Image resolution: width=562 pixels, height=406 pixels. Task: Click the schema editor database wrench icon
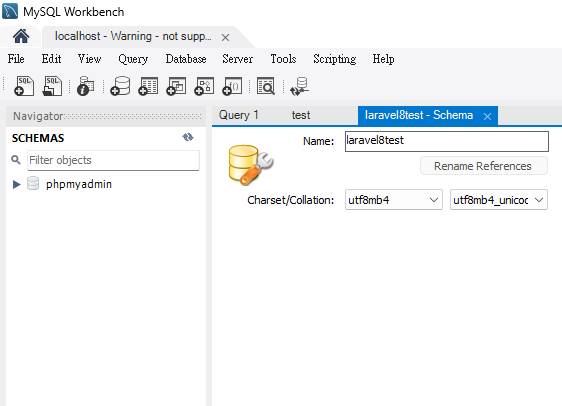[251, 165]
